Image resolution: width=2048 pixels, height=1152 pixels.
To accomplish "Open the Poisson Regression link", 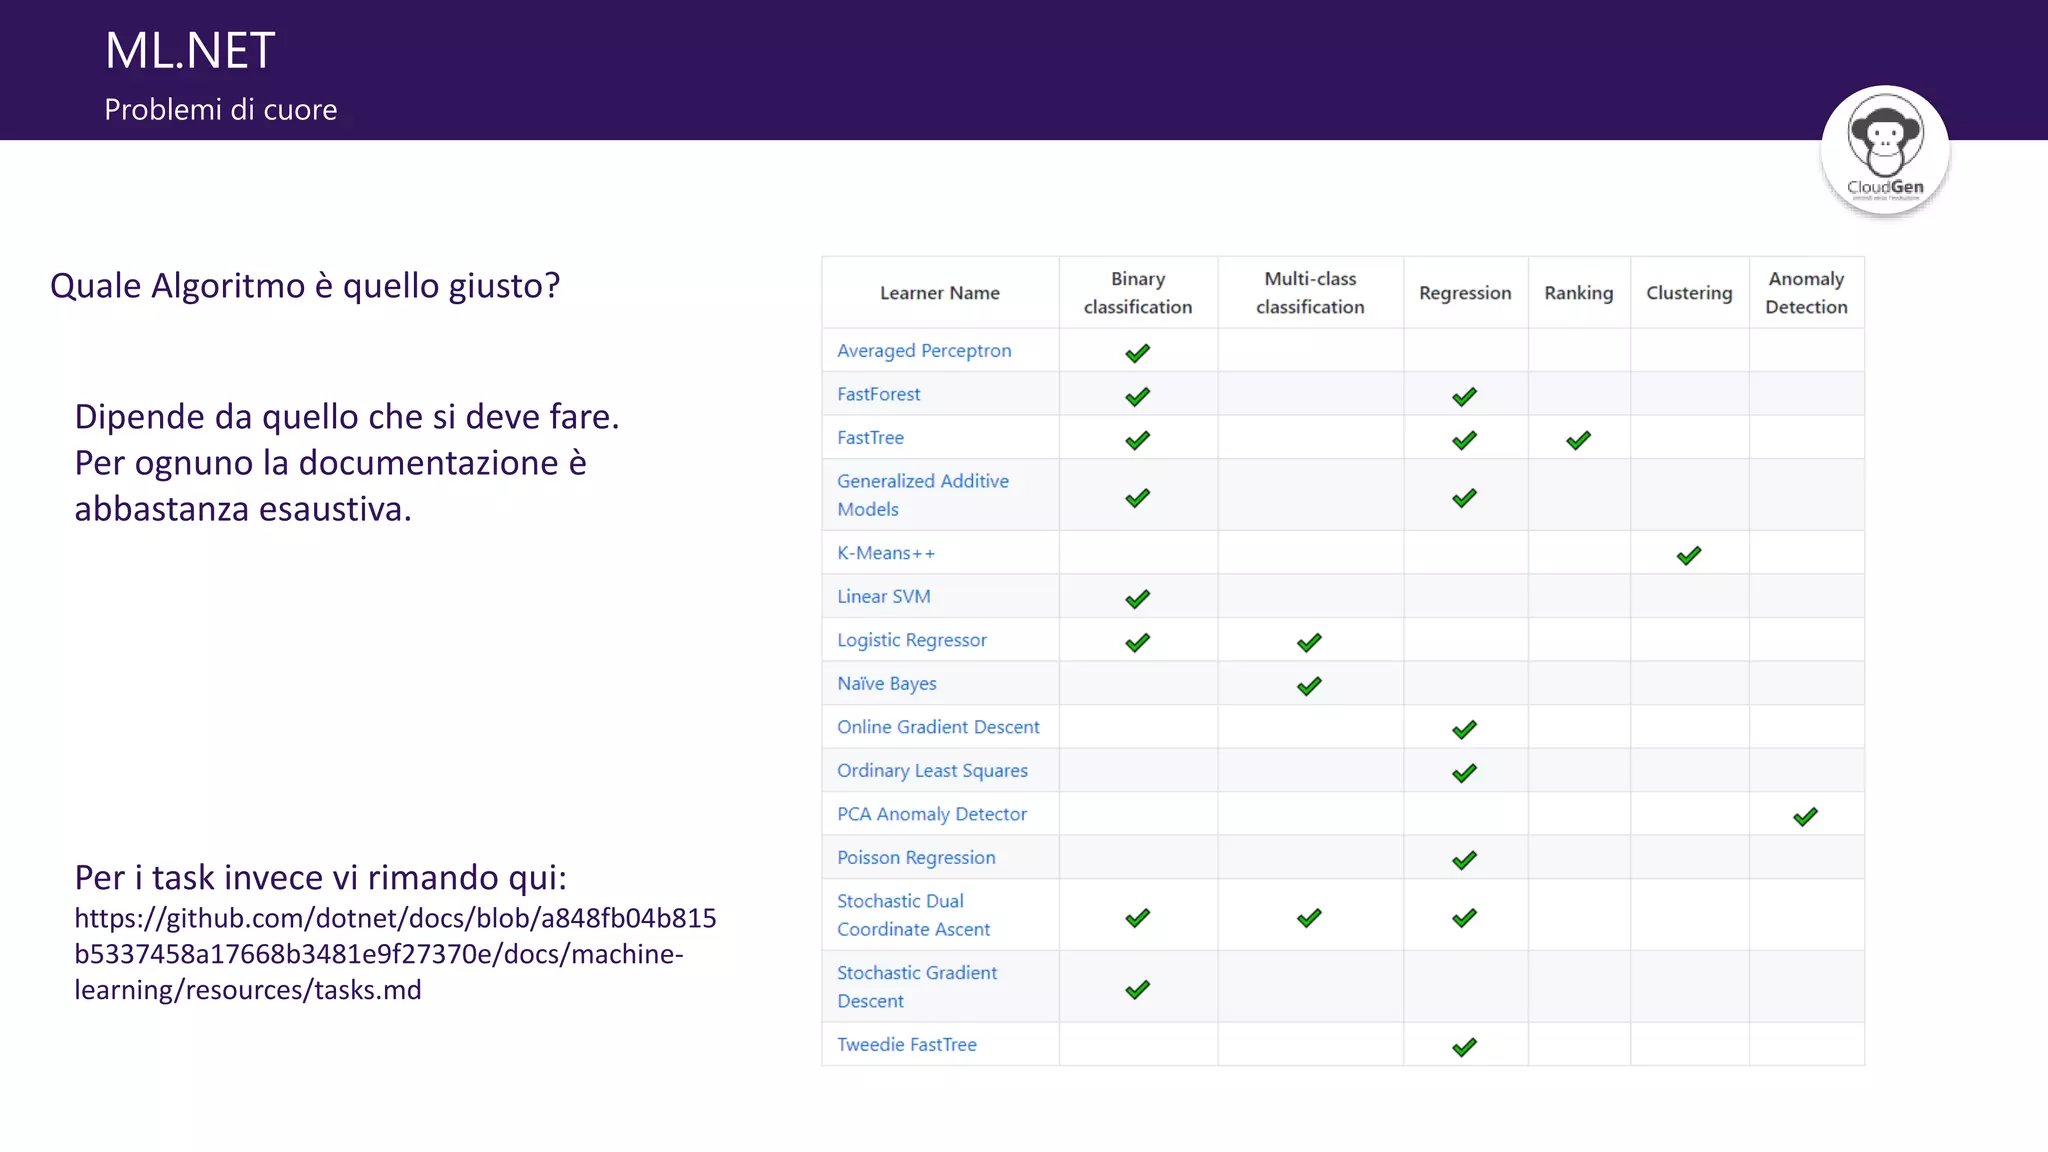I will coord(916,858).
